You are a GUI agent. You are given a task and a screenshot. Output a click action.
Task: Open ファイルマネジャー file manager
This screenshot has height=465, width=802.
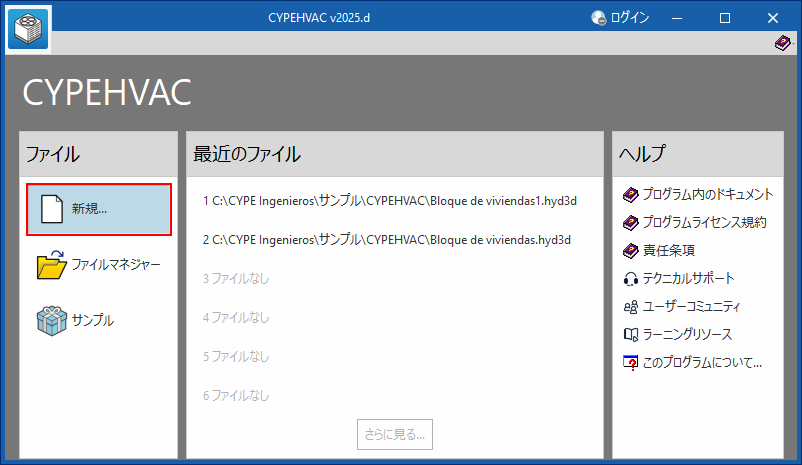(x=99, y=265)
